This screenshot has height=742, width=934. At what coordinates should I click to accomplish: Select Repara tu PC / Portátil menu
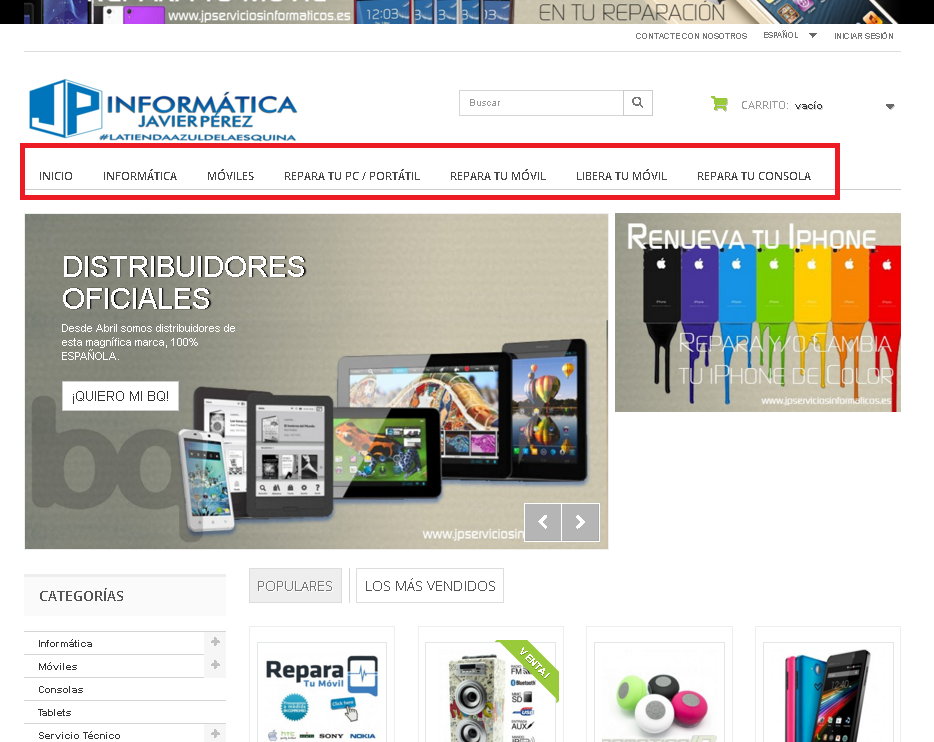[x=352, y=176]
